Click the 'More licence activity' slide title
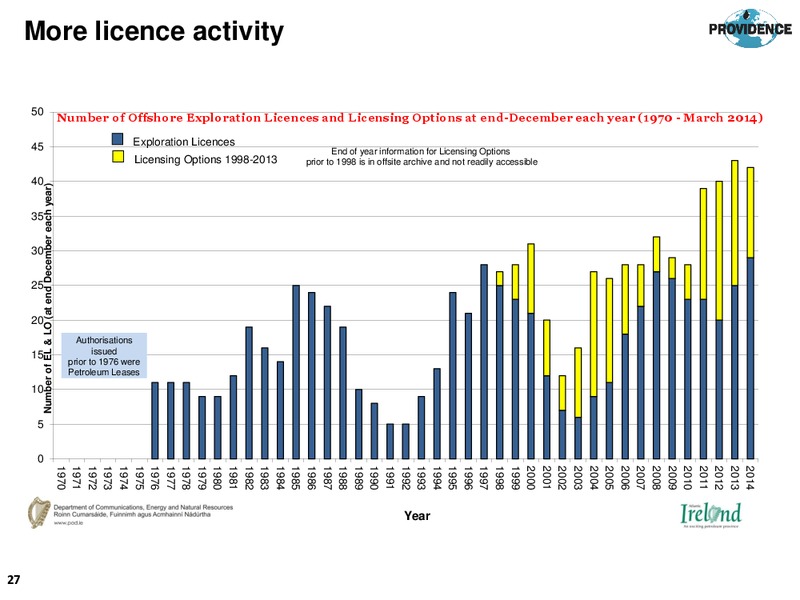This screenshot has width=800, height=600. pyautogui.click(x=154, y=31)
